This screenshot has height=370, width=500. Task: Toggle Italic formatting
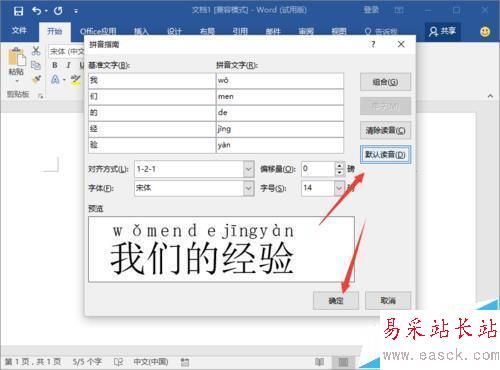(68, 65)
